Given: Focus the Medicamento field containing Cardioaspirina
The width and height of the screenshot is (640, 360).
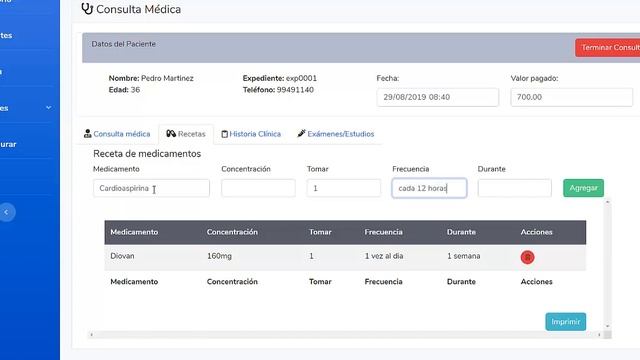Looking at the screenshot, I should [151, 188].
